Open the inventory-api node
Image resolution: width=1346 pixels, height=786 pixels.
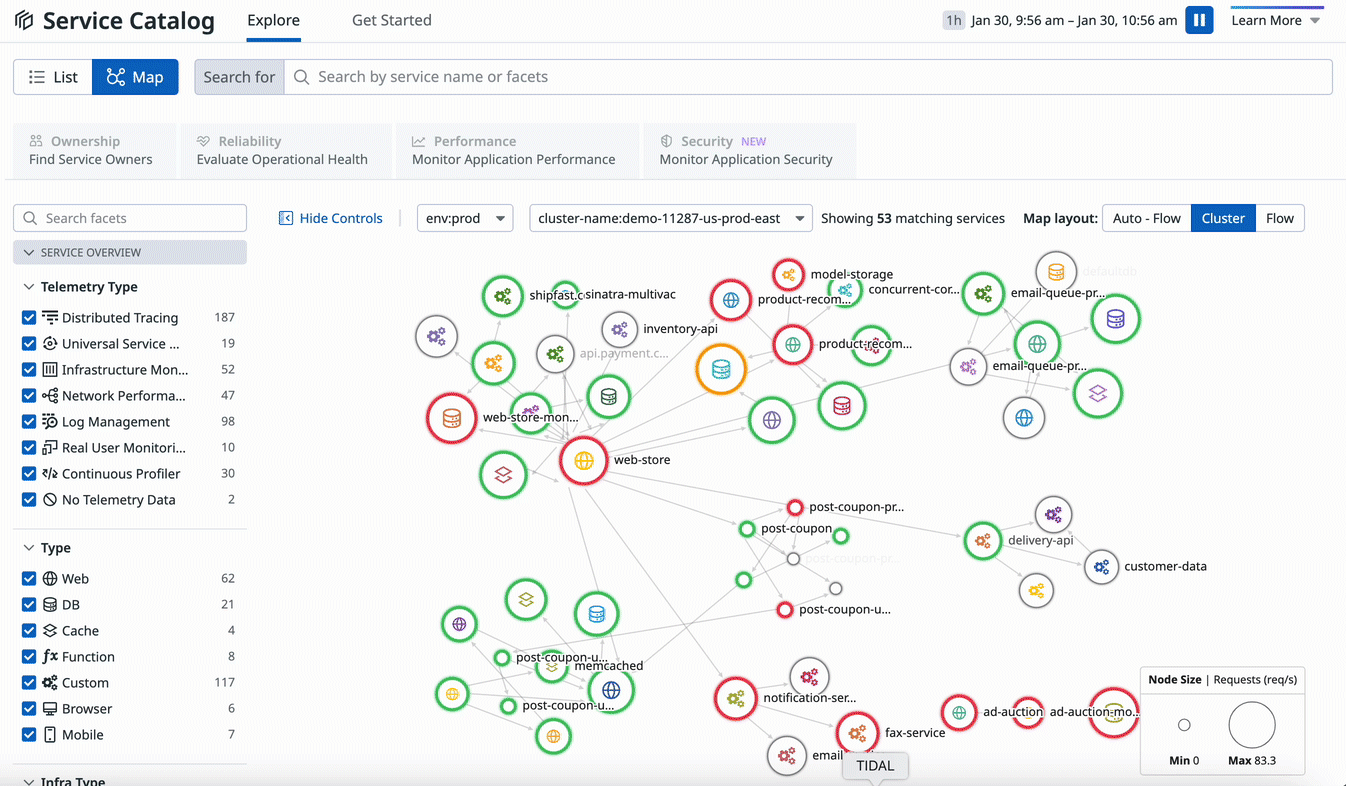click(x=619, y=329)
